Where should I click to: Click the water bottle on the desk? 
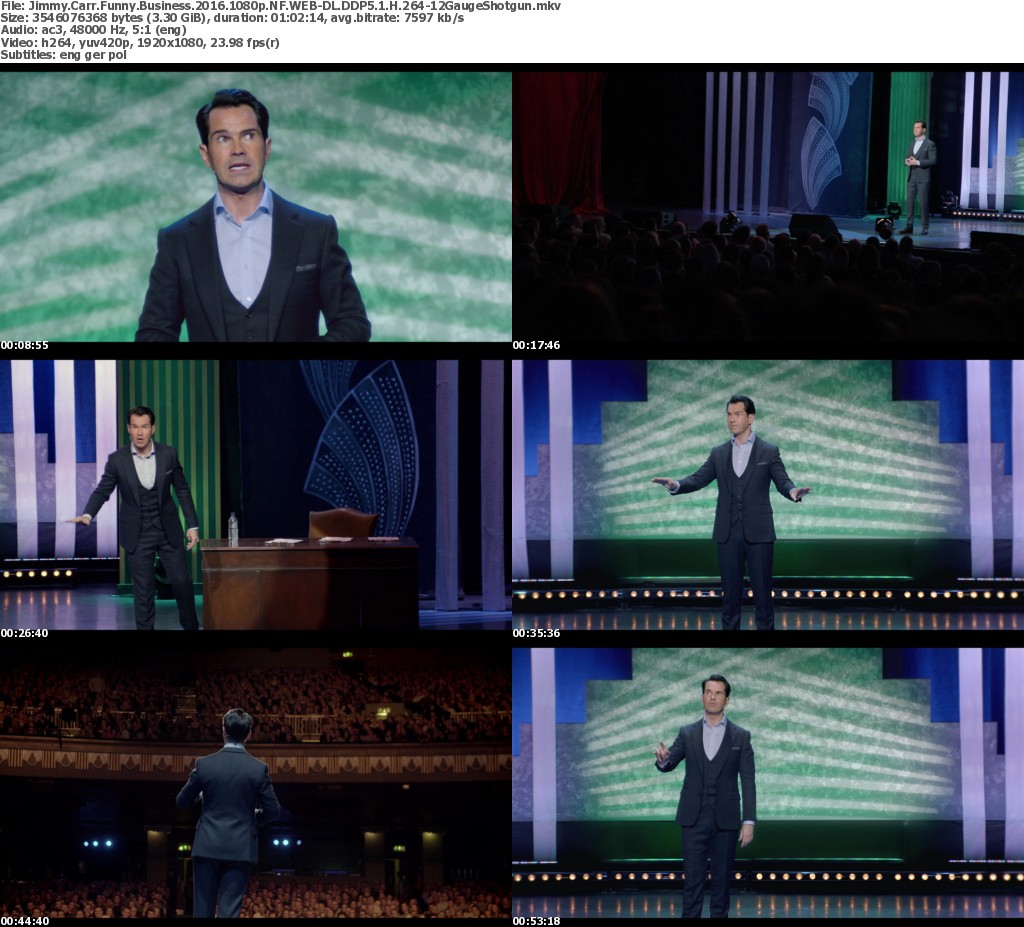(x=233, y=528)
